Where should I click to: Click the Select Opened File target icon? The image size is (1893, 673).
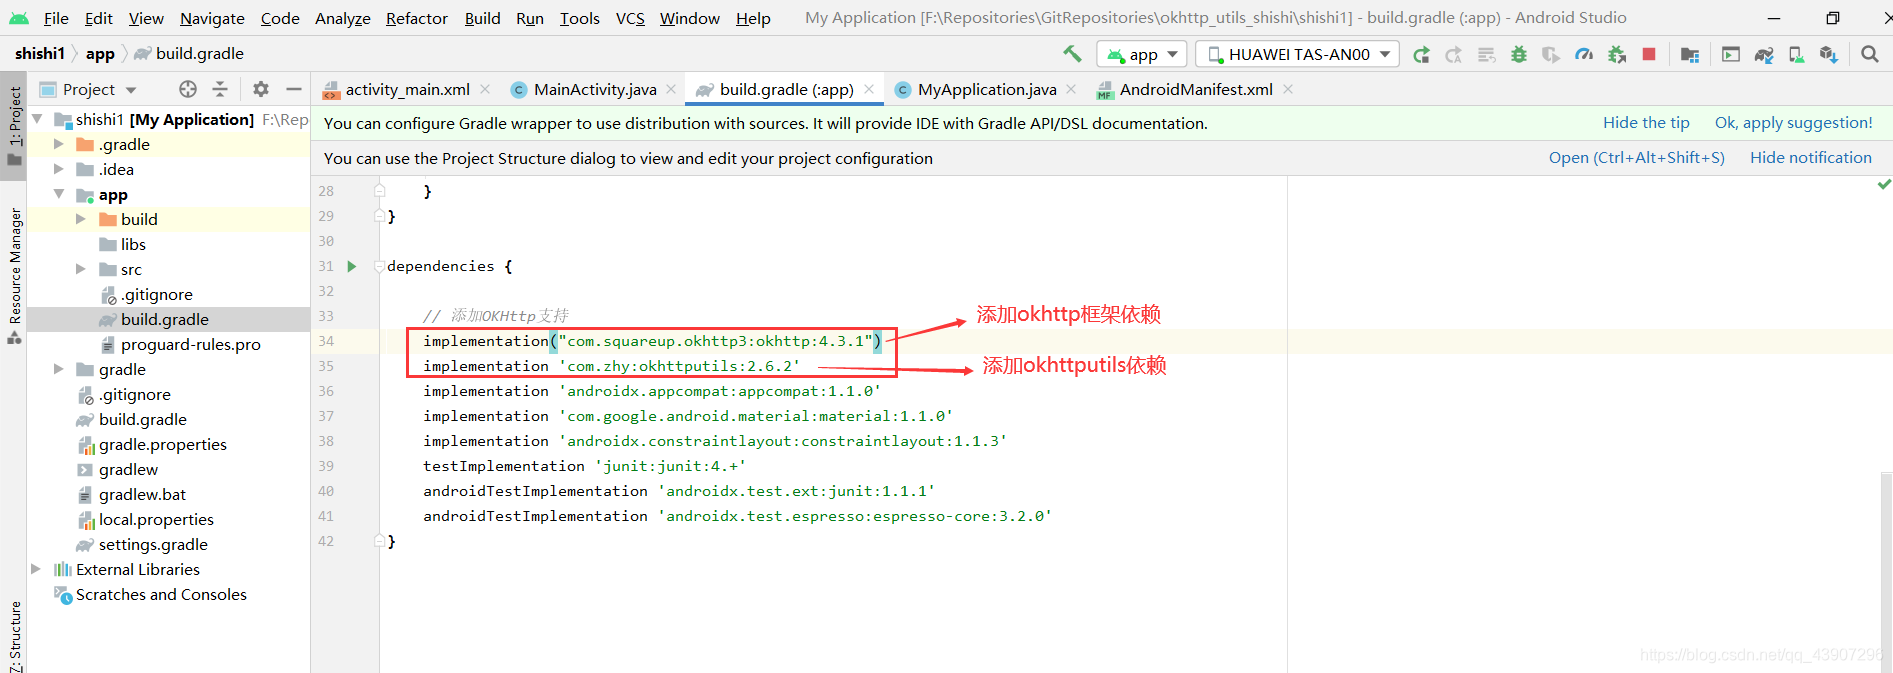[188, 89]
